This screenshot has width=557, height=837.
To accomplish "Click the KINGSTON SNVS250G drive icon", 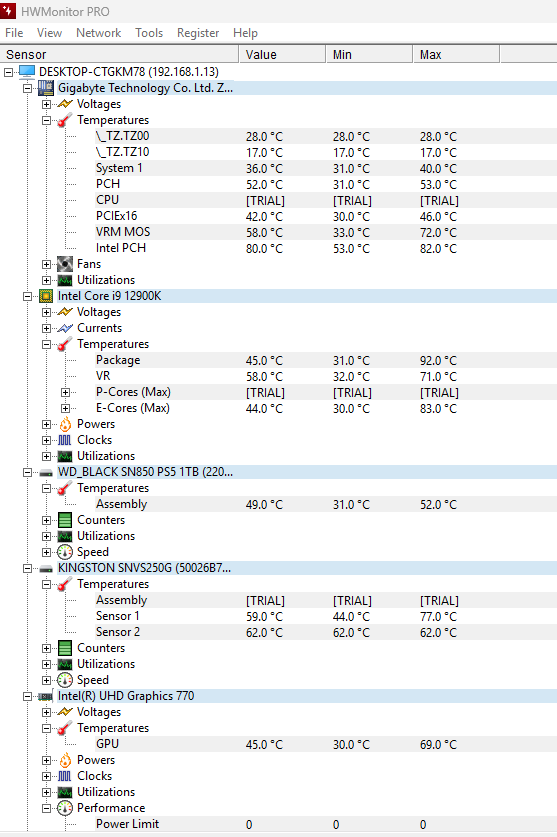I will point(46,568).
